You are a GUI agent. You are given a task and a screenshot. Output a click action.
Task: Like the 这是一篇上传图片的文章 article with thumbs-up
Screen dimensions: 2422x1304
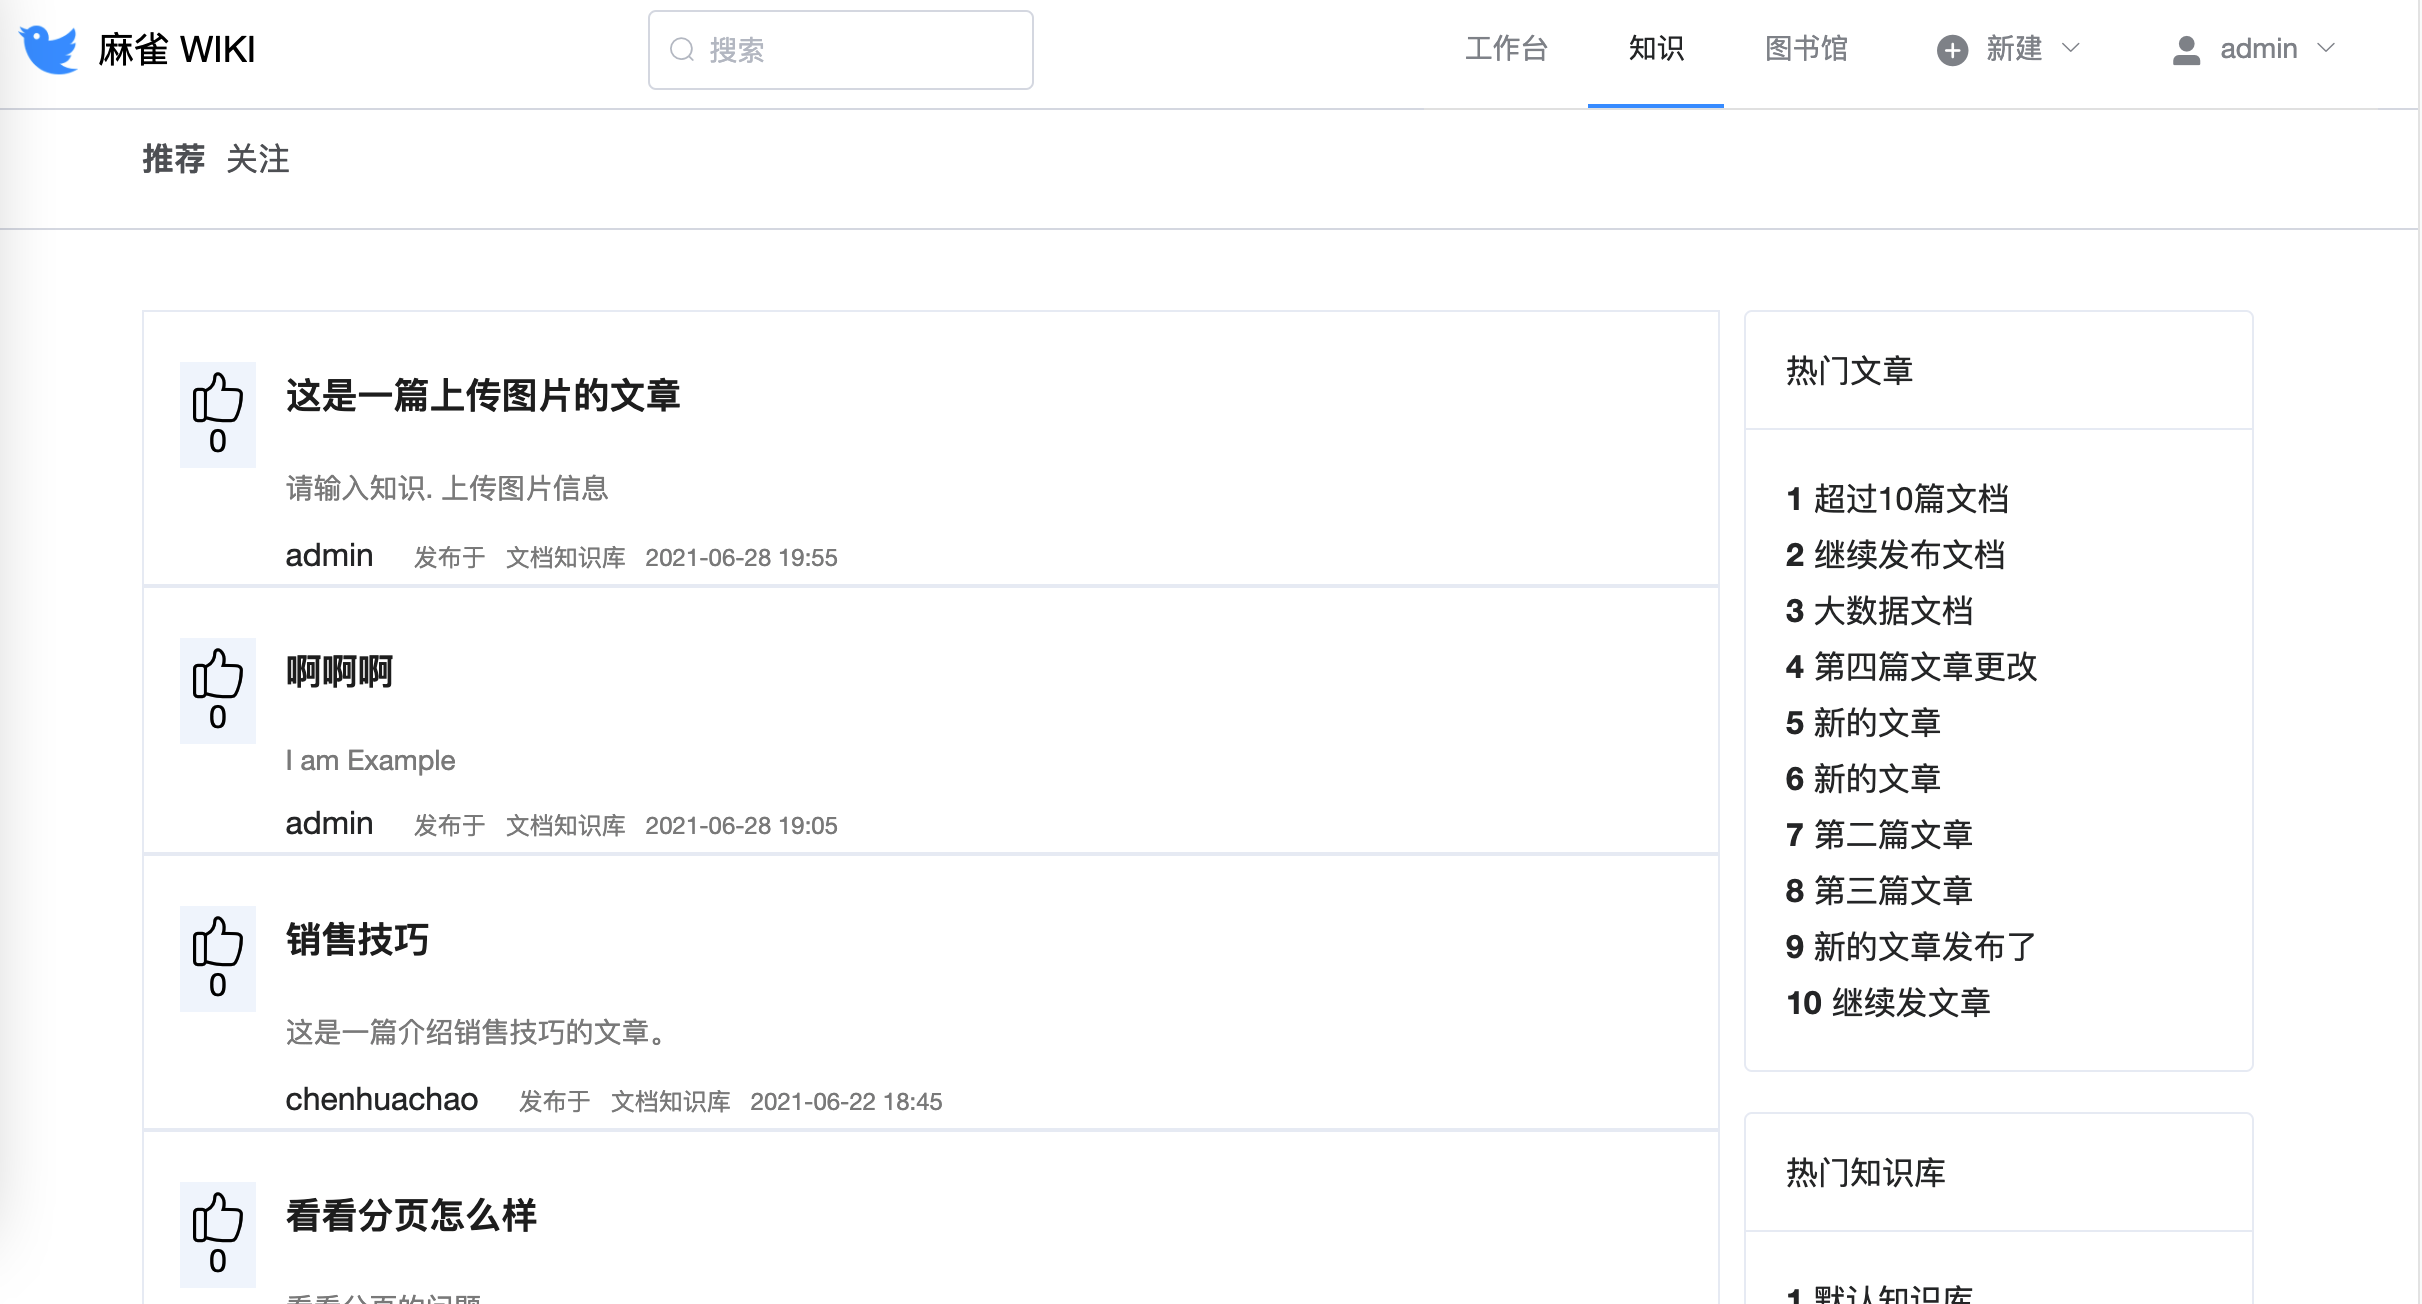point(217,399)
